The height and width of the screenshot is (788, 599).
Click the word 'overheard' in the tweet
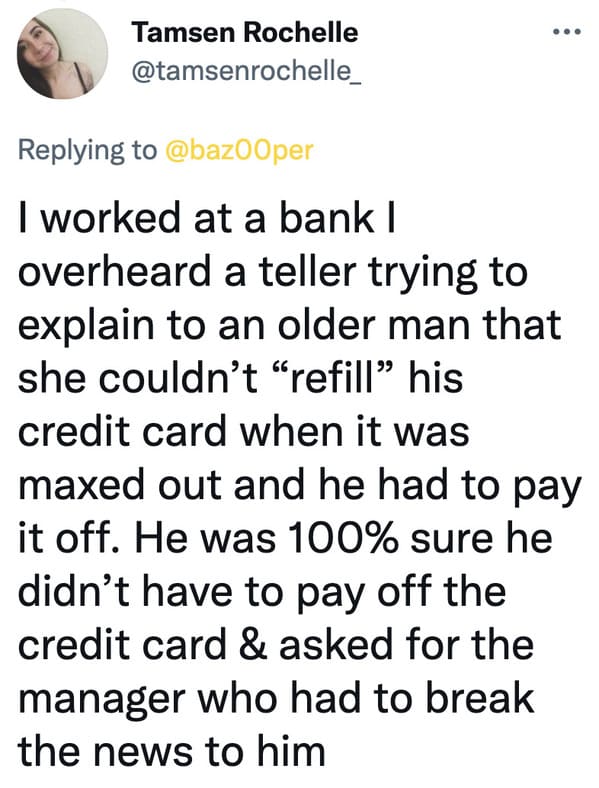[115, 271]
